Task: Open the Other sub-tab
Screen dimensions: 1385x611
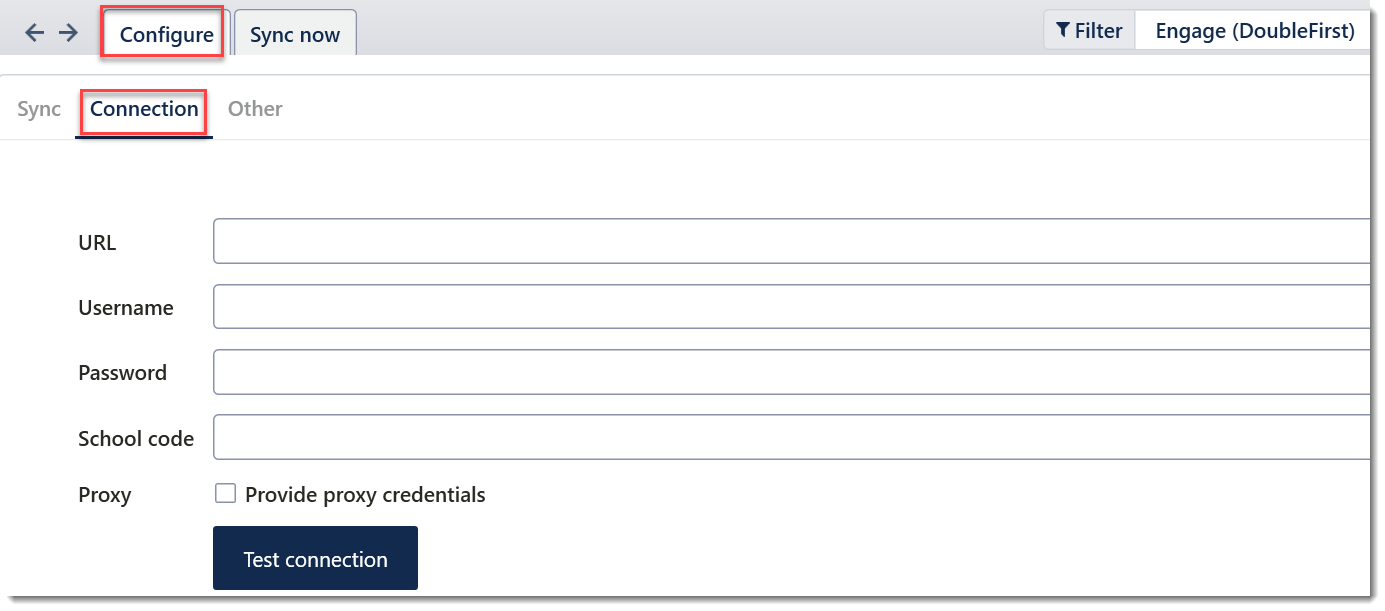Action: coord(255,109)
